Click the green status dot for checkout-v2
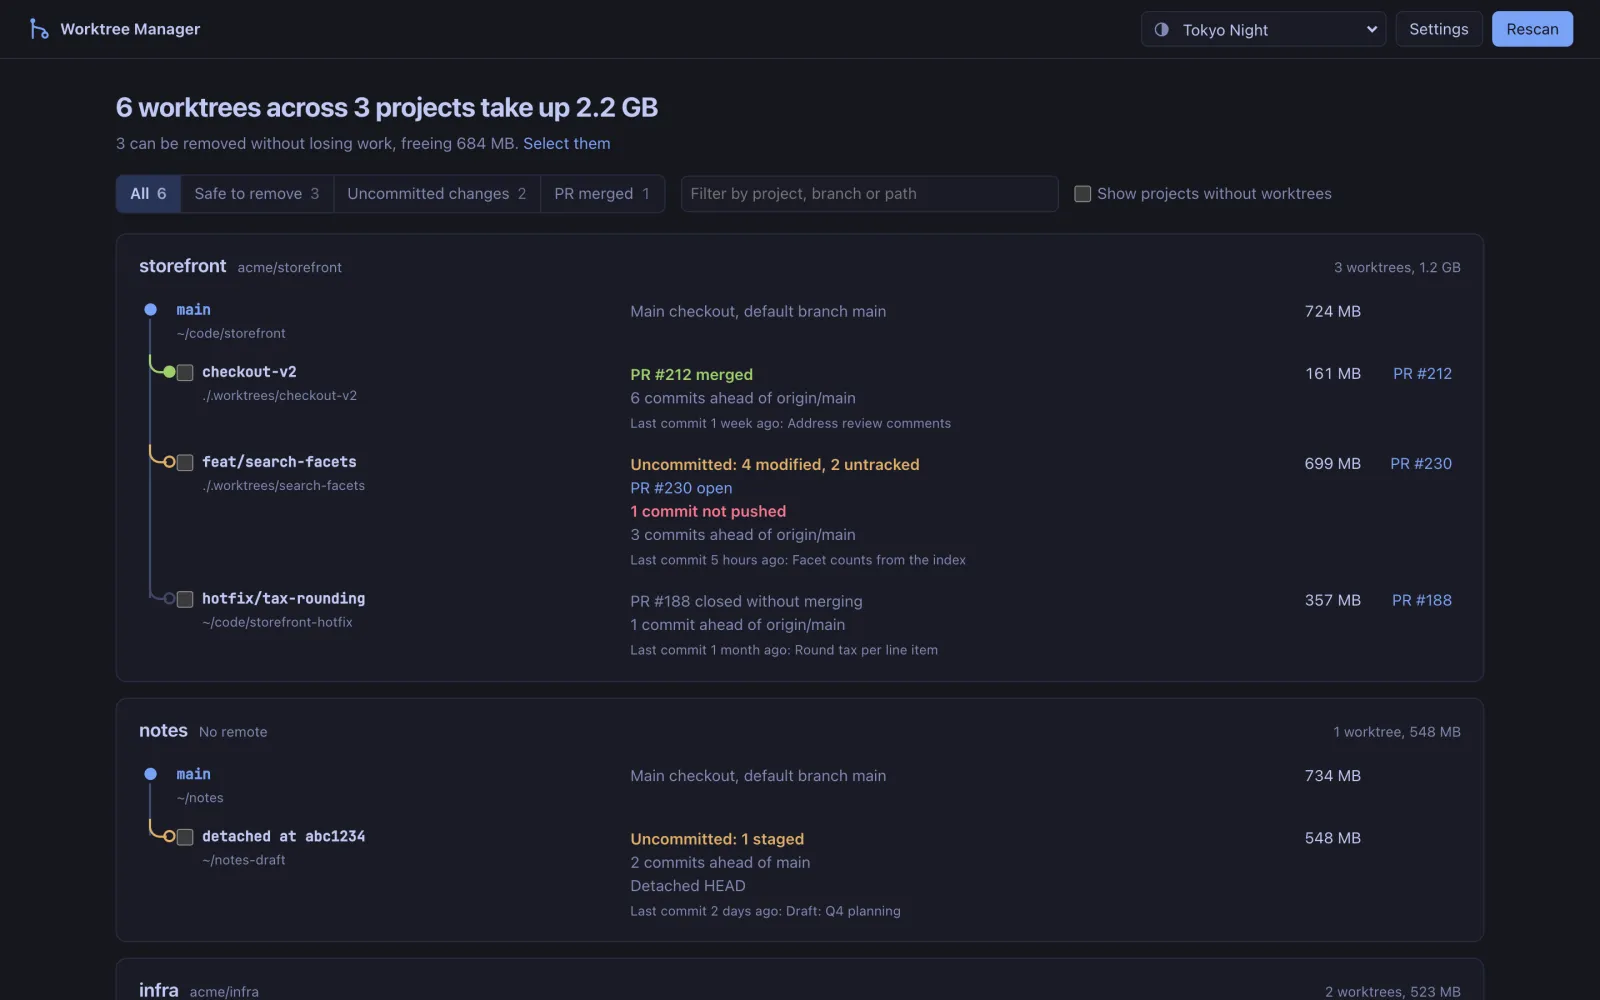The image size is (1600, 1000). pyautogui.click(x=169, y=372)
